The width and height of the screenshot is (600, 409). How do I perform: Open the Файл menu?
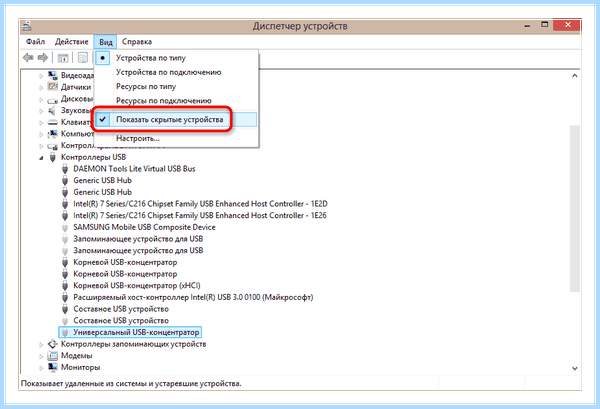point(36,42)
